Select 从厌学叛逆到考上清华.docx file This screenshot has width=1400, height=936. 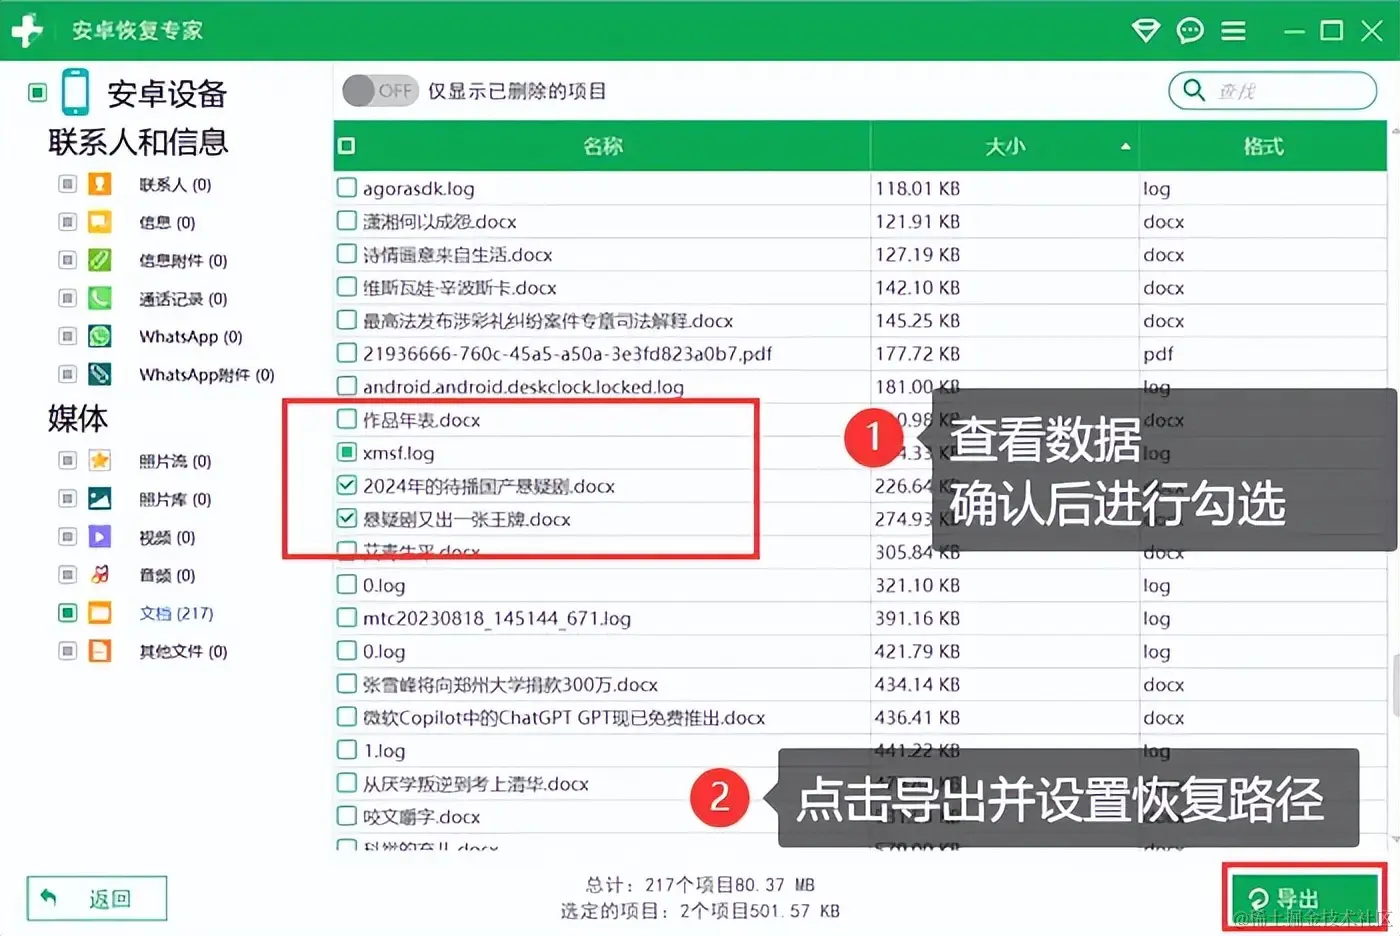click(x=475, y=784)
